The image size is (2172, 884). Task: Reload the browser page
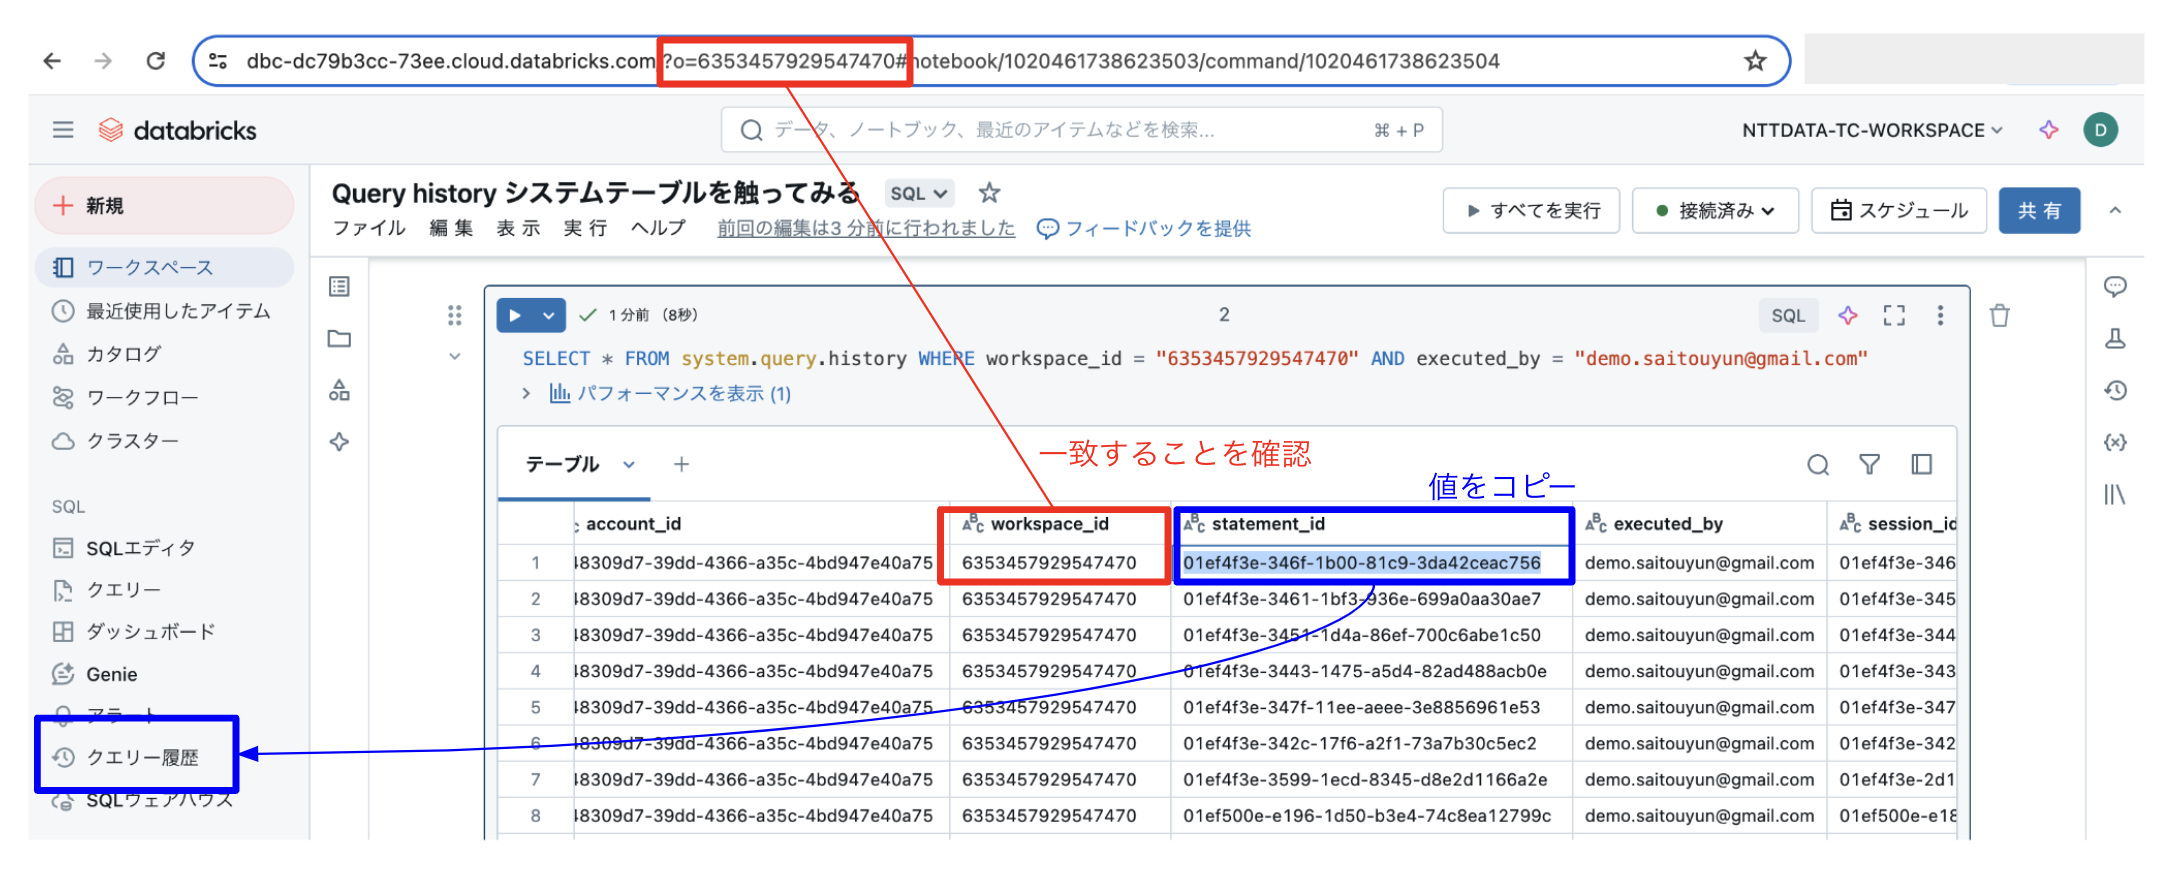point(156,61)
